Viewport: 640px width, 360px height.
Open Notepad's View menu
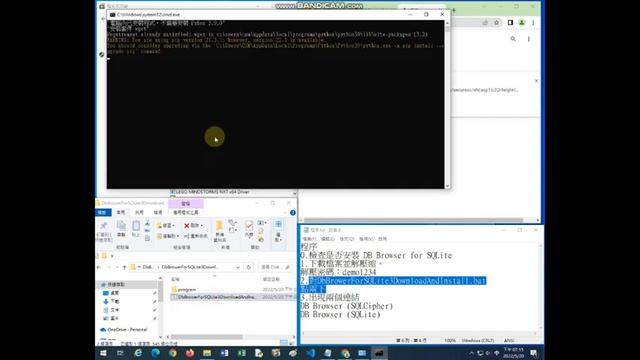[x=366, y=239]
